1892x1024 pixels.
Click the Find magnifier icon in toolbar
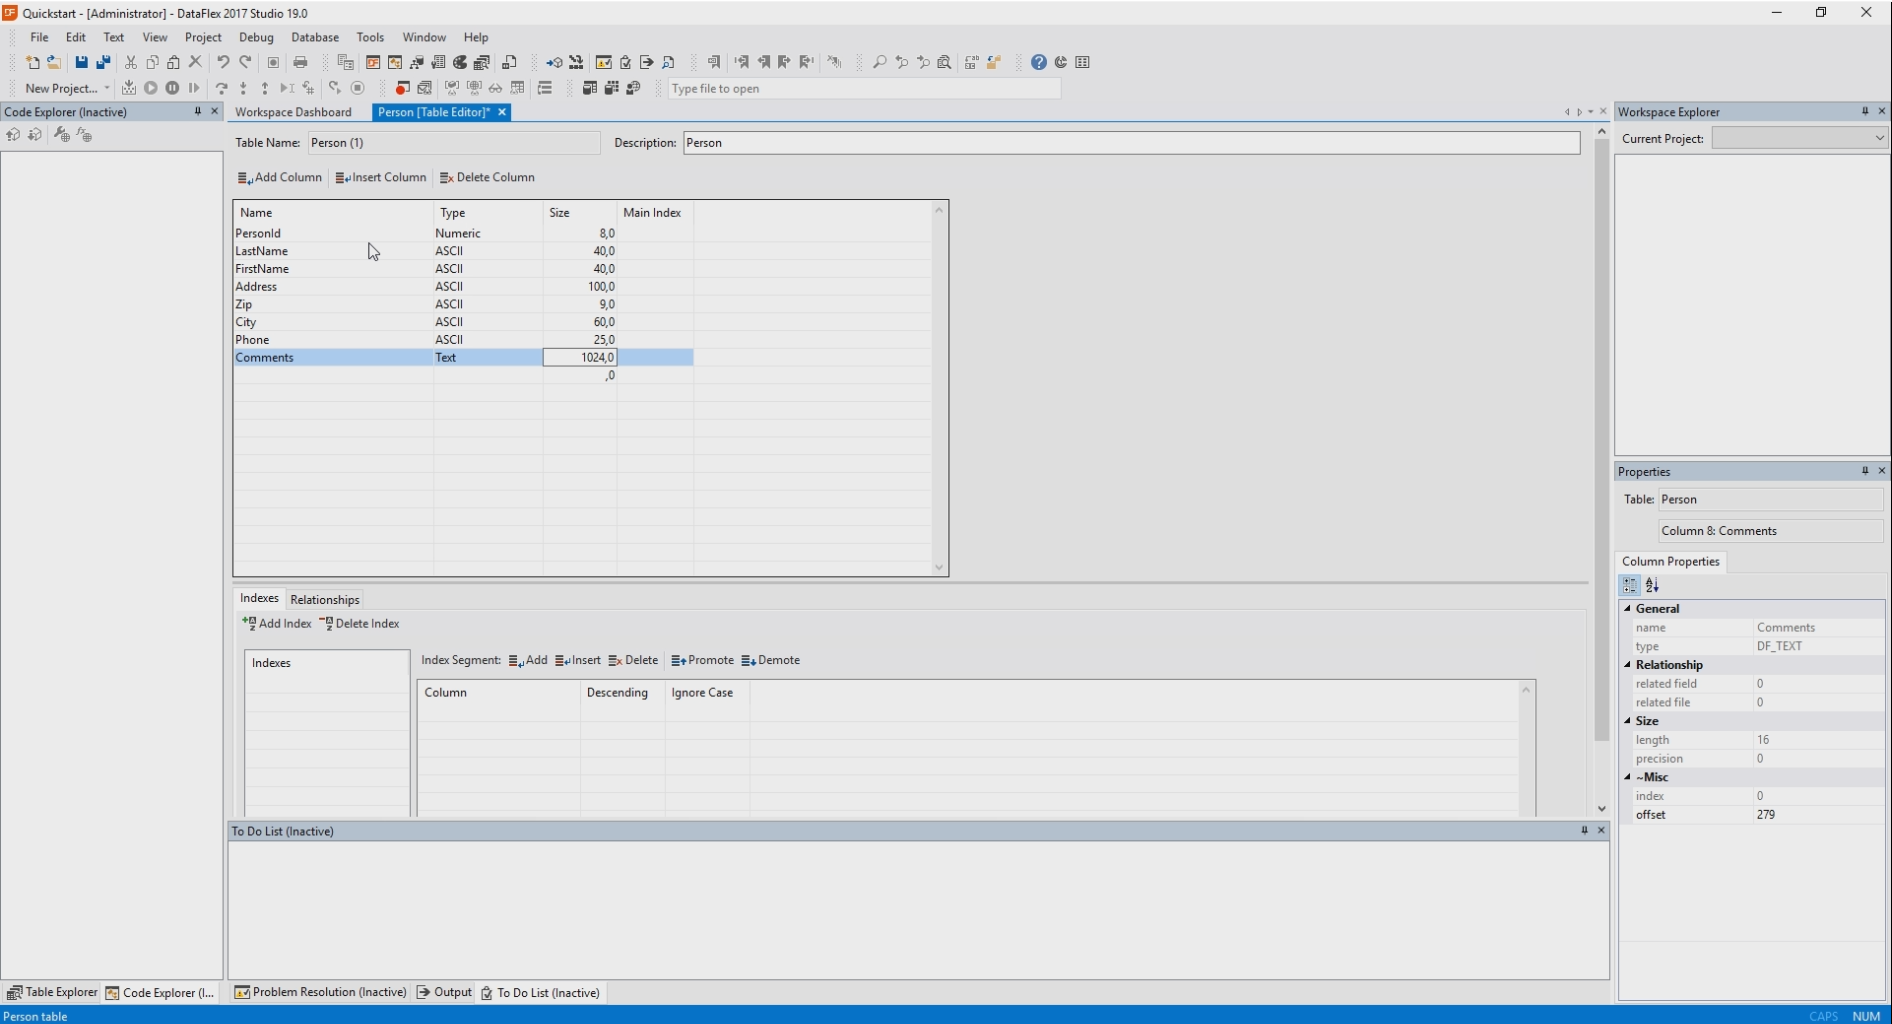(879, 62)
